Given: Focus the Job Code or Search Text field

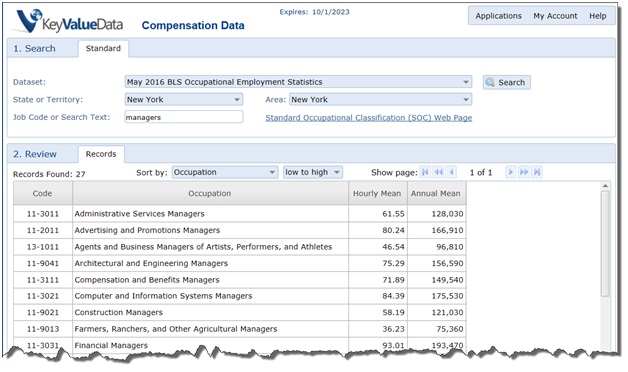Looking at the screenshot, I should pos(184,117).
